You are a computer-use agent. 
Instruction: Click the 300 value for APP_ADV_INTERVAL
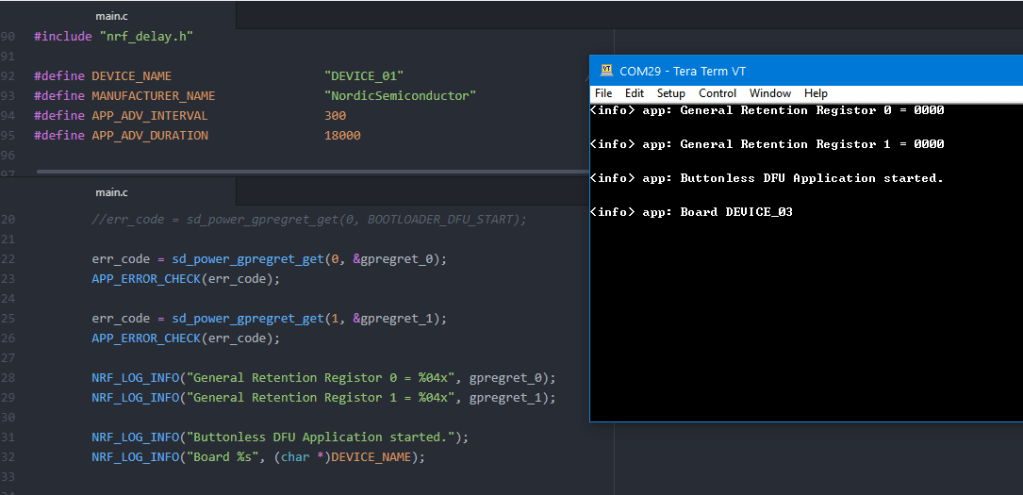(x=335, y=115)
